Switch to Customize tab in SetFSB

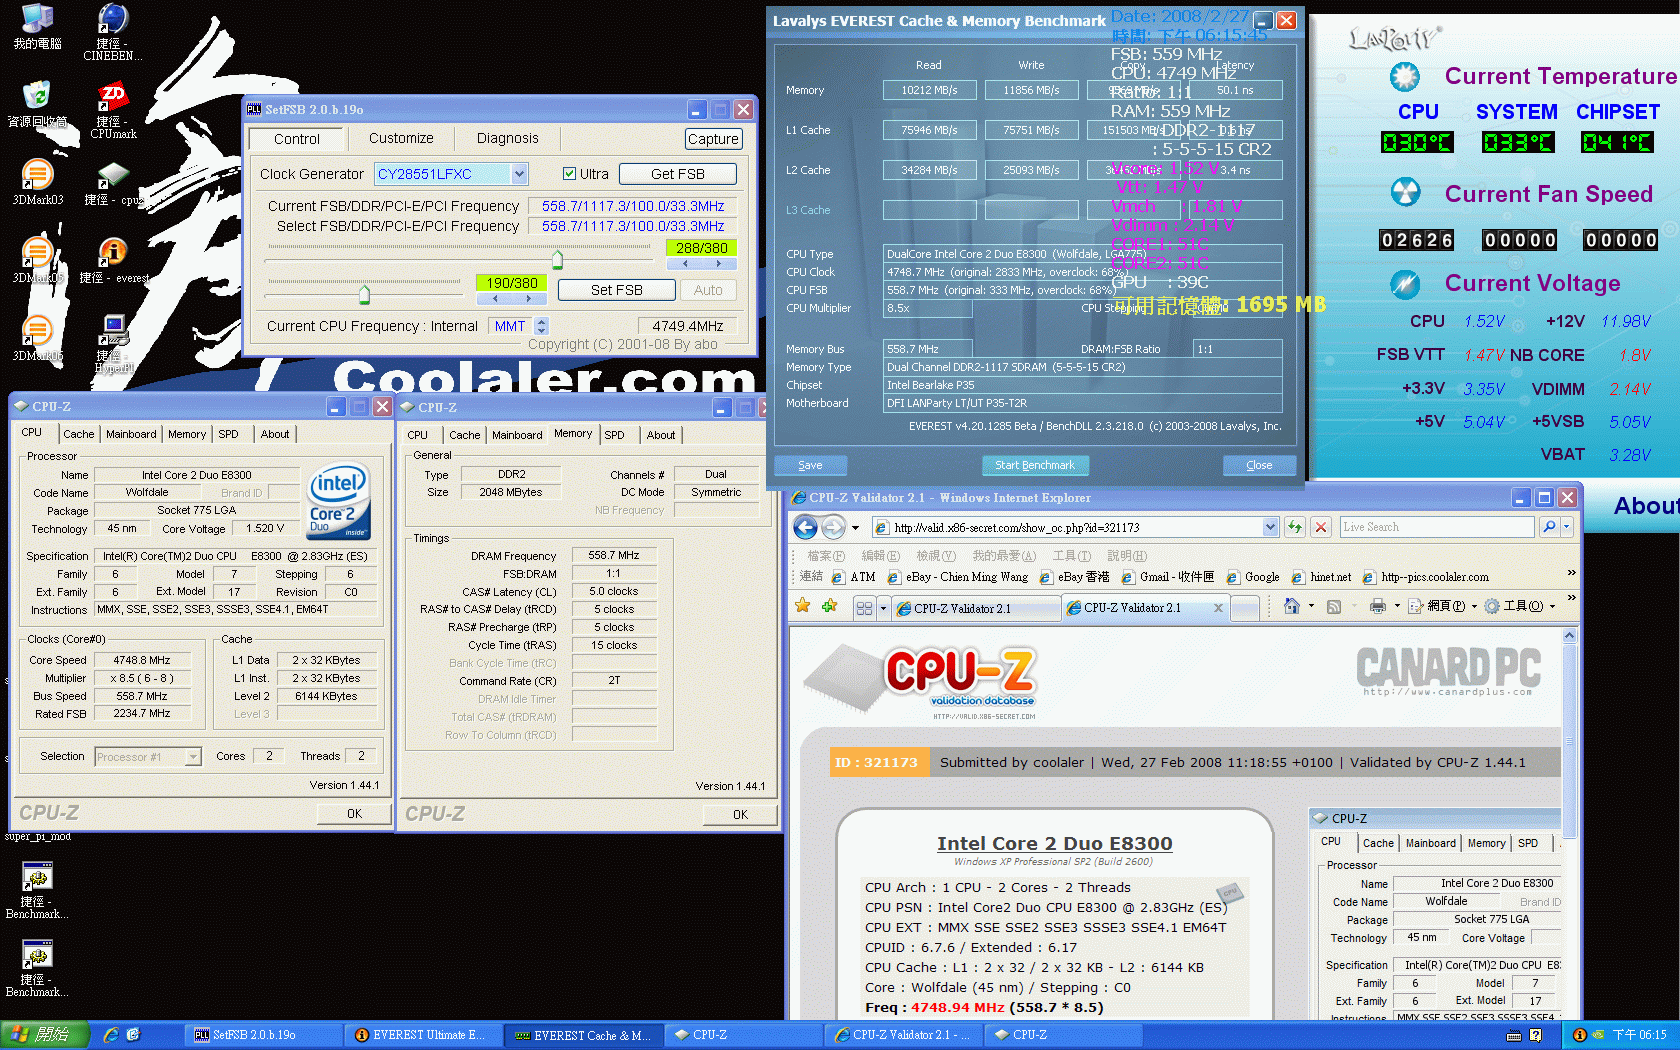401,139
